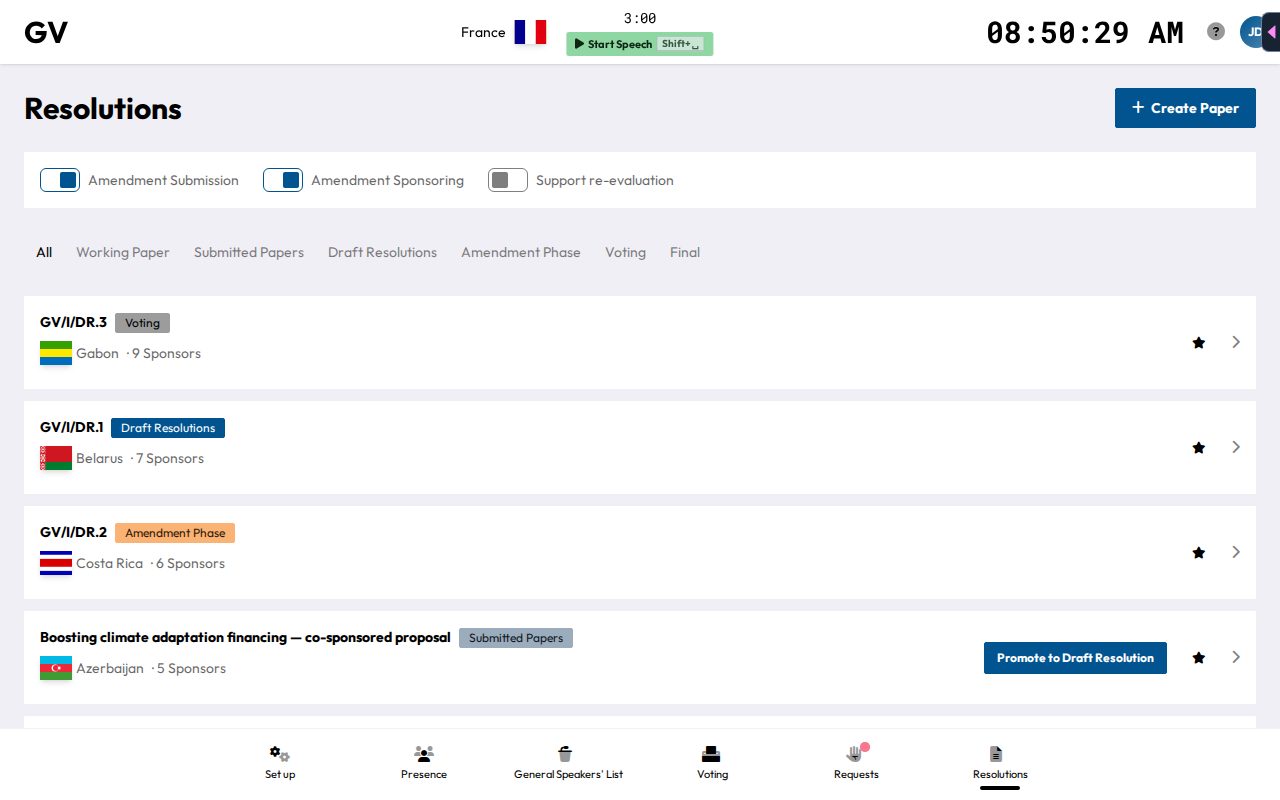Expand GV/I/DR.1 row chevron

(x=1236, y=447)
